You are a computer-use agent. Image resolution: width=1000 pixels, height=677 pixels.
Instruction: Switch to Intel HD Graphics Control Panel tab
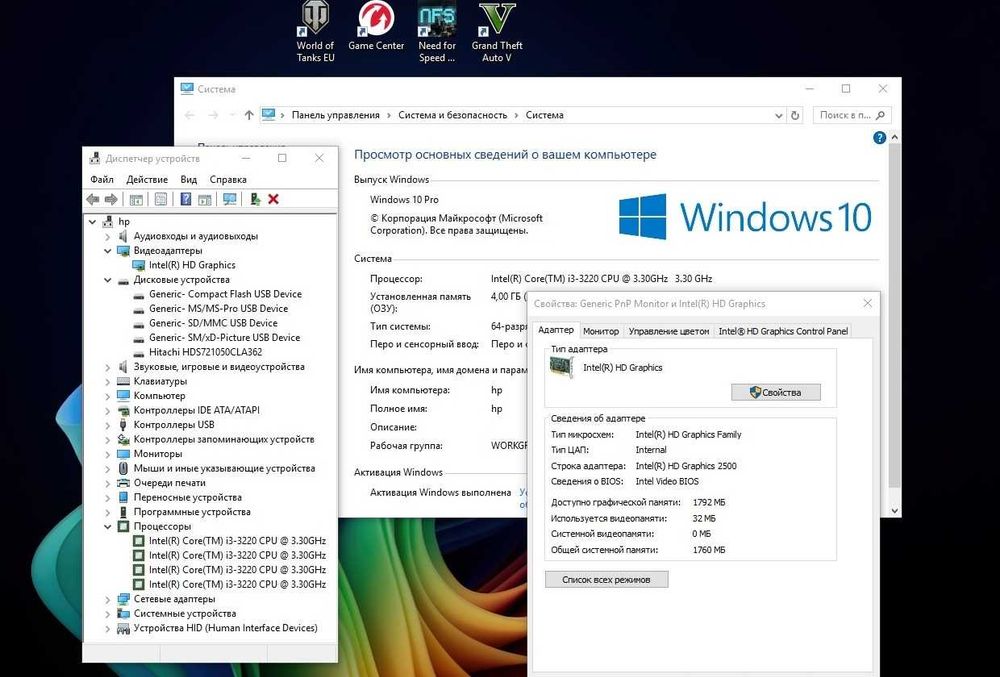(783, 331)
